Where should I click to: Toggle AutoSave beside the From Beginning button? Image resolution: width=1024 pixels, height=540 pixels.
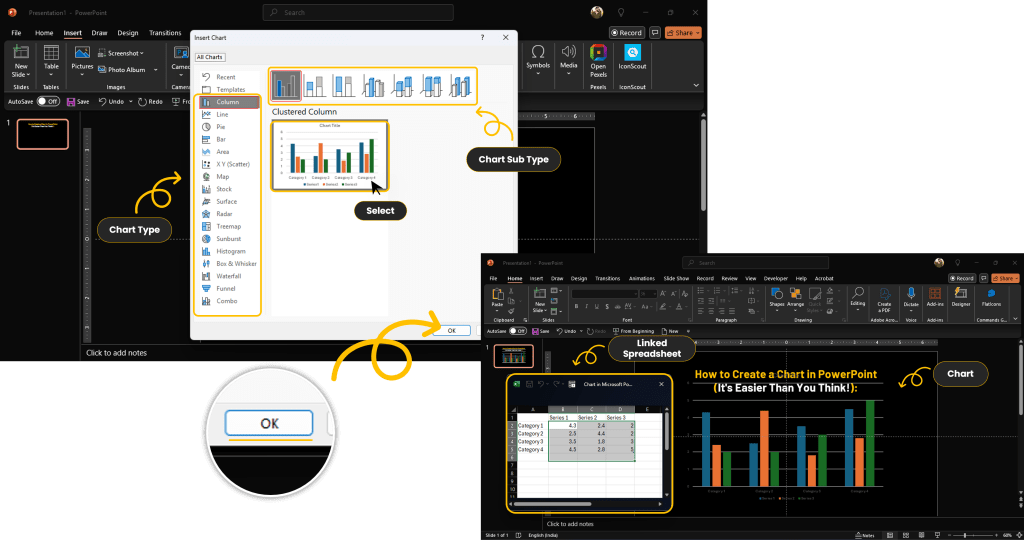click(x=518, y=331)
